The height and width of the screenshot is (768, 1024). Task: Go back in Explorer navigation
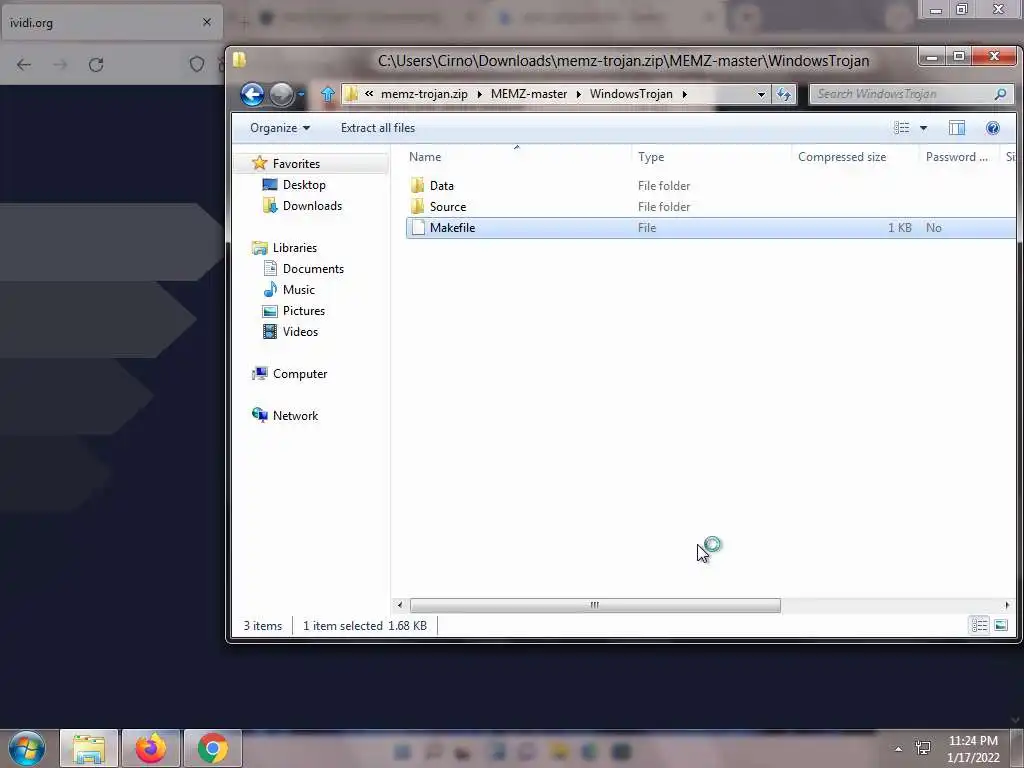click(252, 95)
